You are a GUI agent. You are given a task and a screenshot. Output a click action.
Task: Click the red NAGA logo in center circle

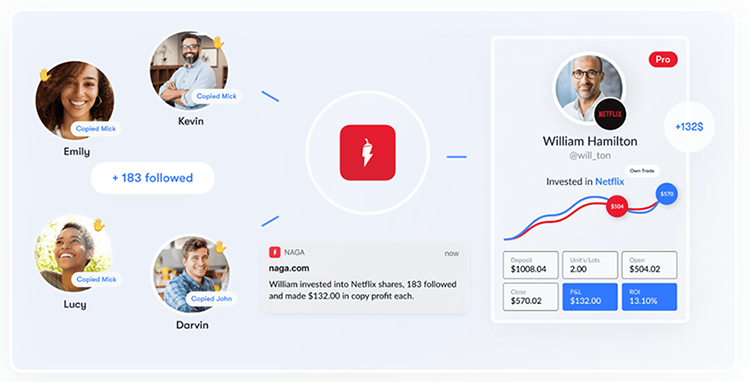367,153
